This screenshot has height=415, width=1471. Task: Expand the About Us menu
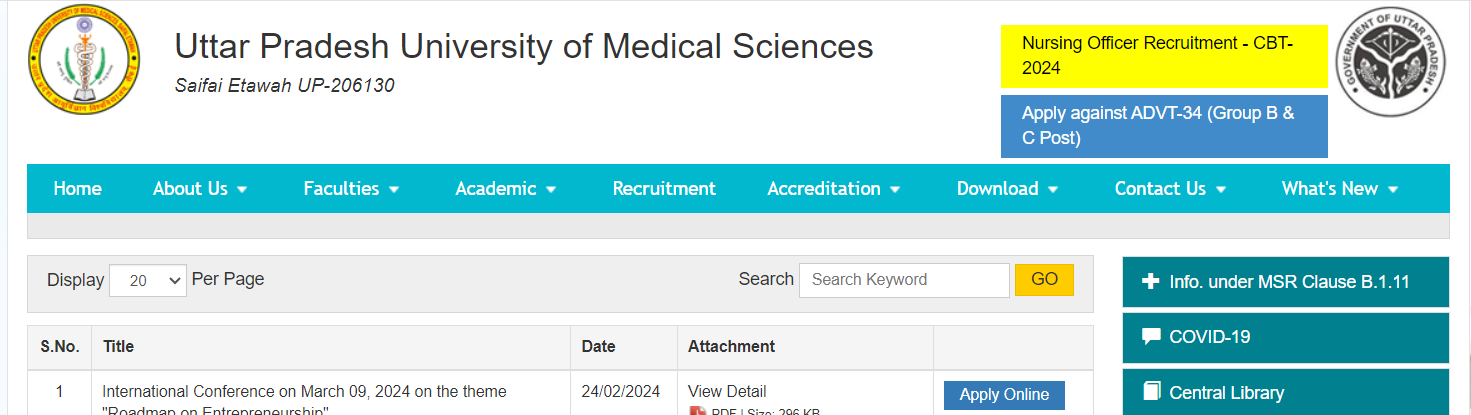coord(200,188)
